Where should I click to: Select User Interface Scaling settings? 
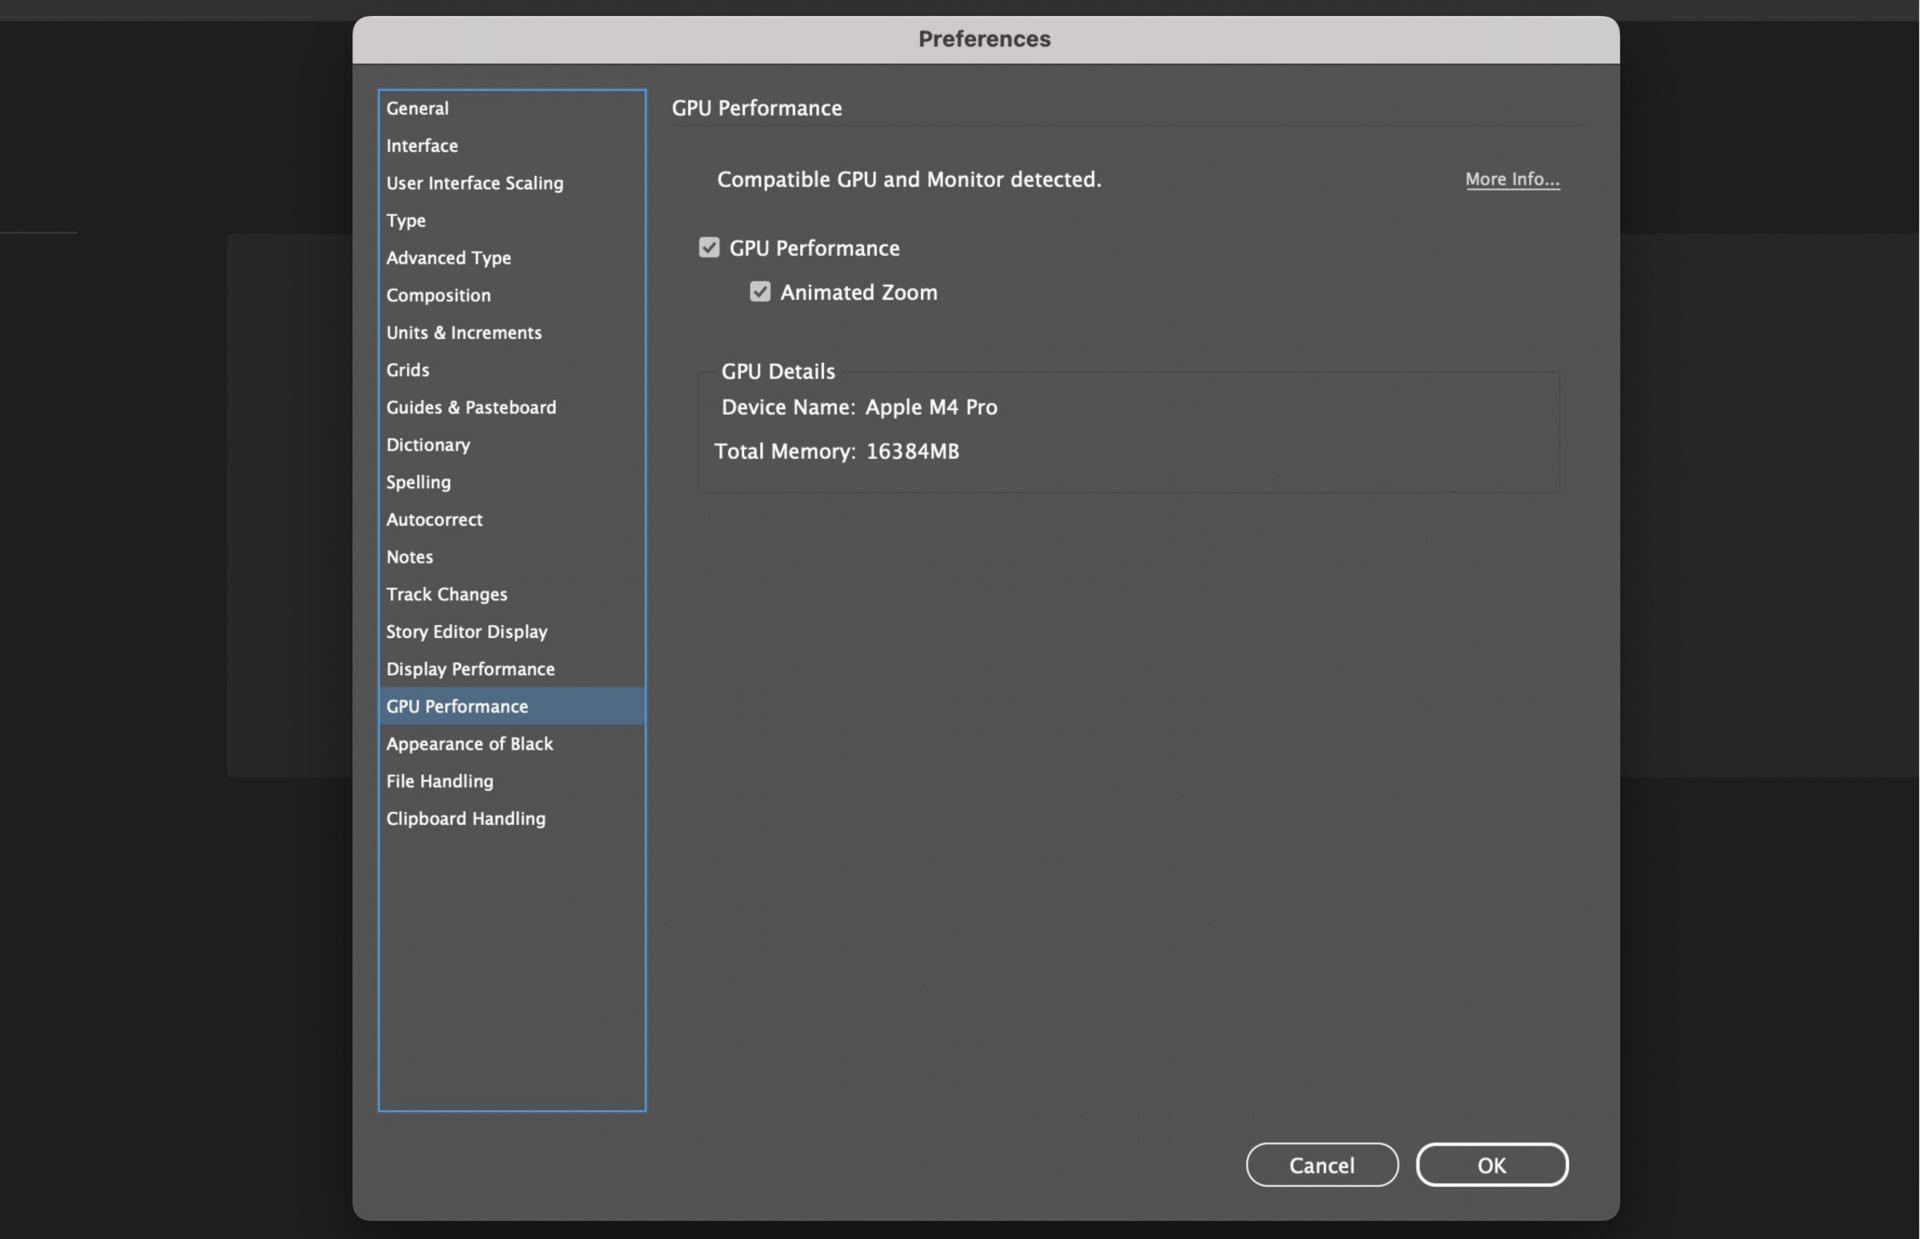coord(474,183)
